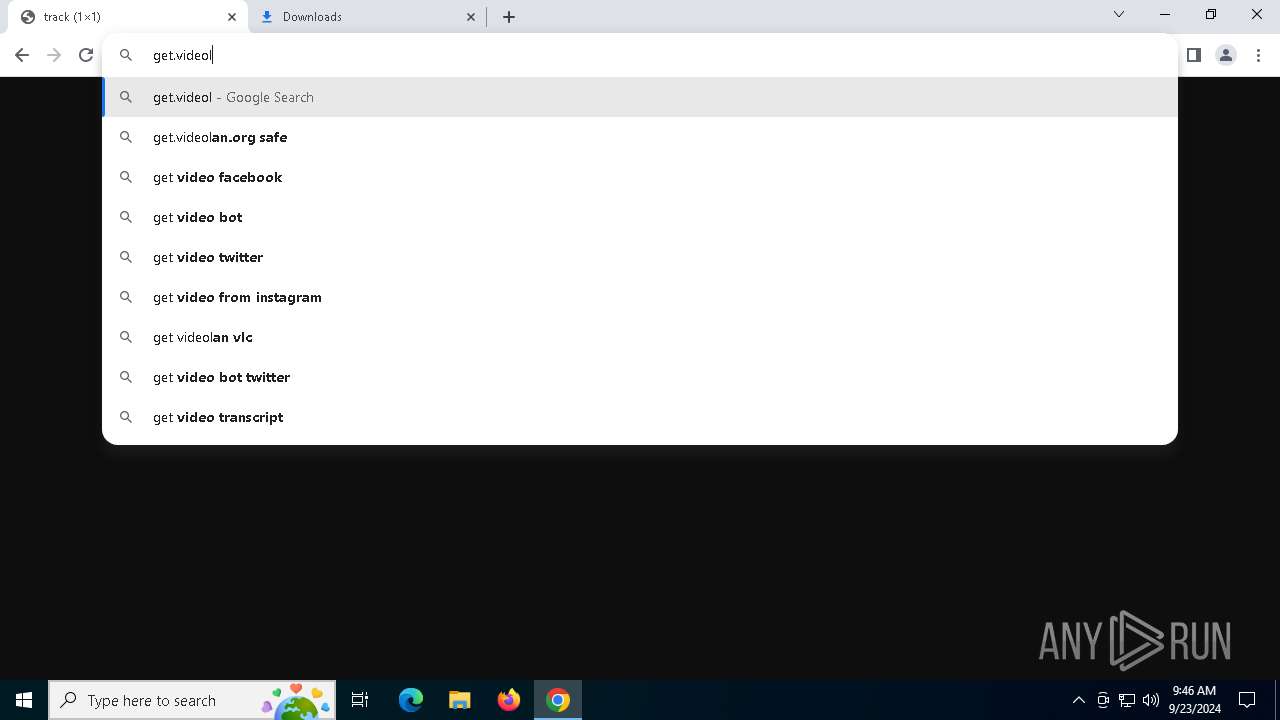Image resolution: width=1280 pixels, height=720 pixels.
Task: Open the volume speaker tray icon
Action: pos(1151,700)
